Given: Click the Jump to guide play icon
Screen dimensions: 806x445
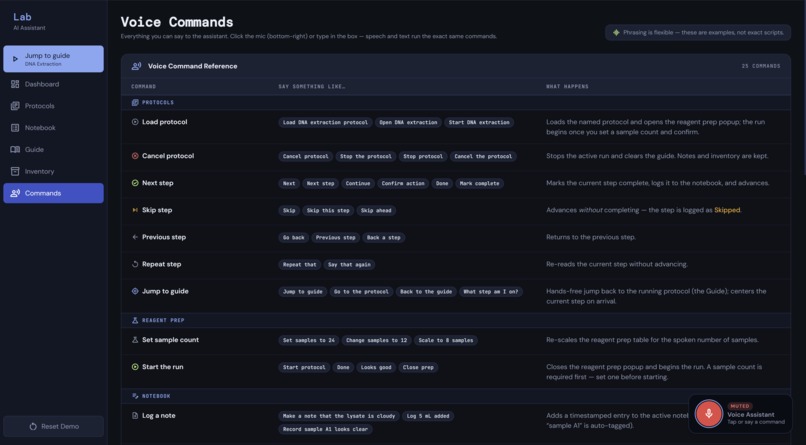Looking at the screenshot, I should click(x=15, y=59).
